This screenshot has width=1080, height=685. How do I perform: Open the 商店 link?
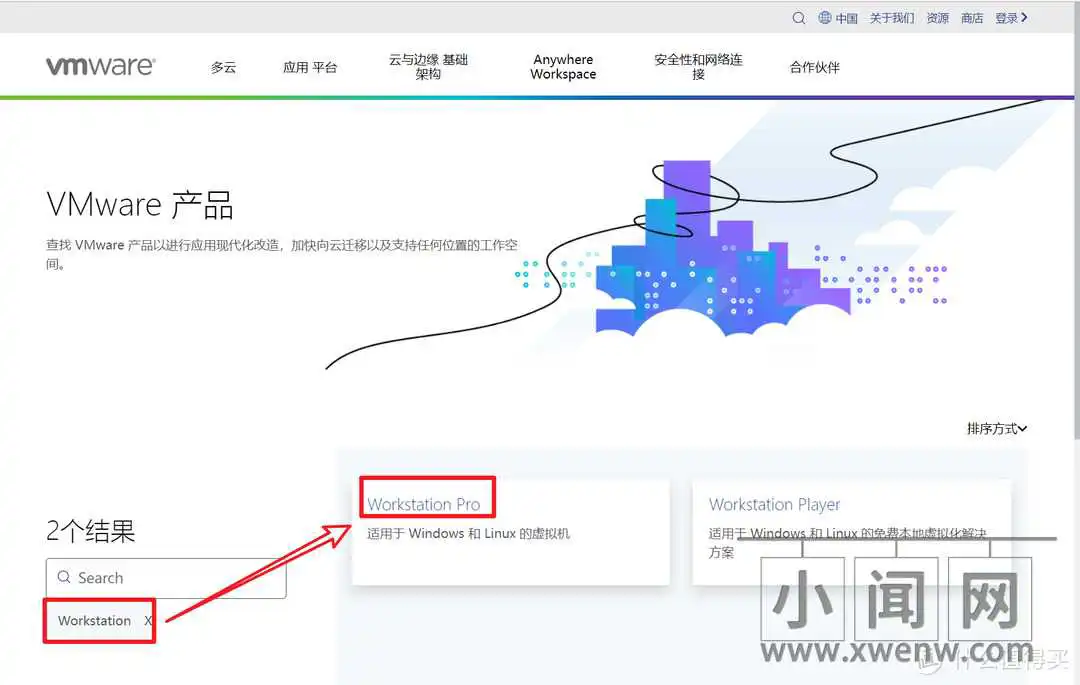972,18
